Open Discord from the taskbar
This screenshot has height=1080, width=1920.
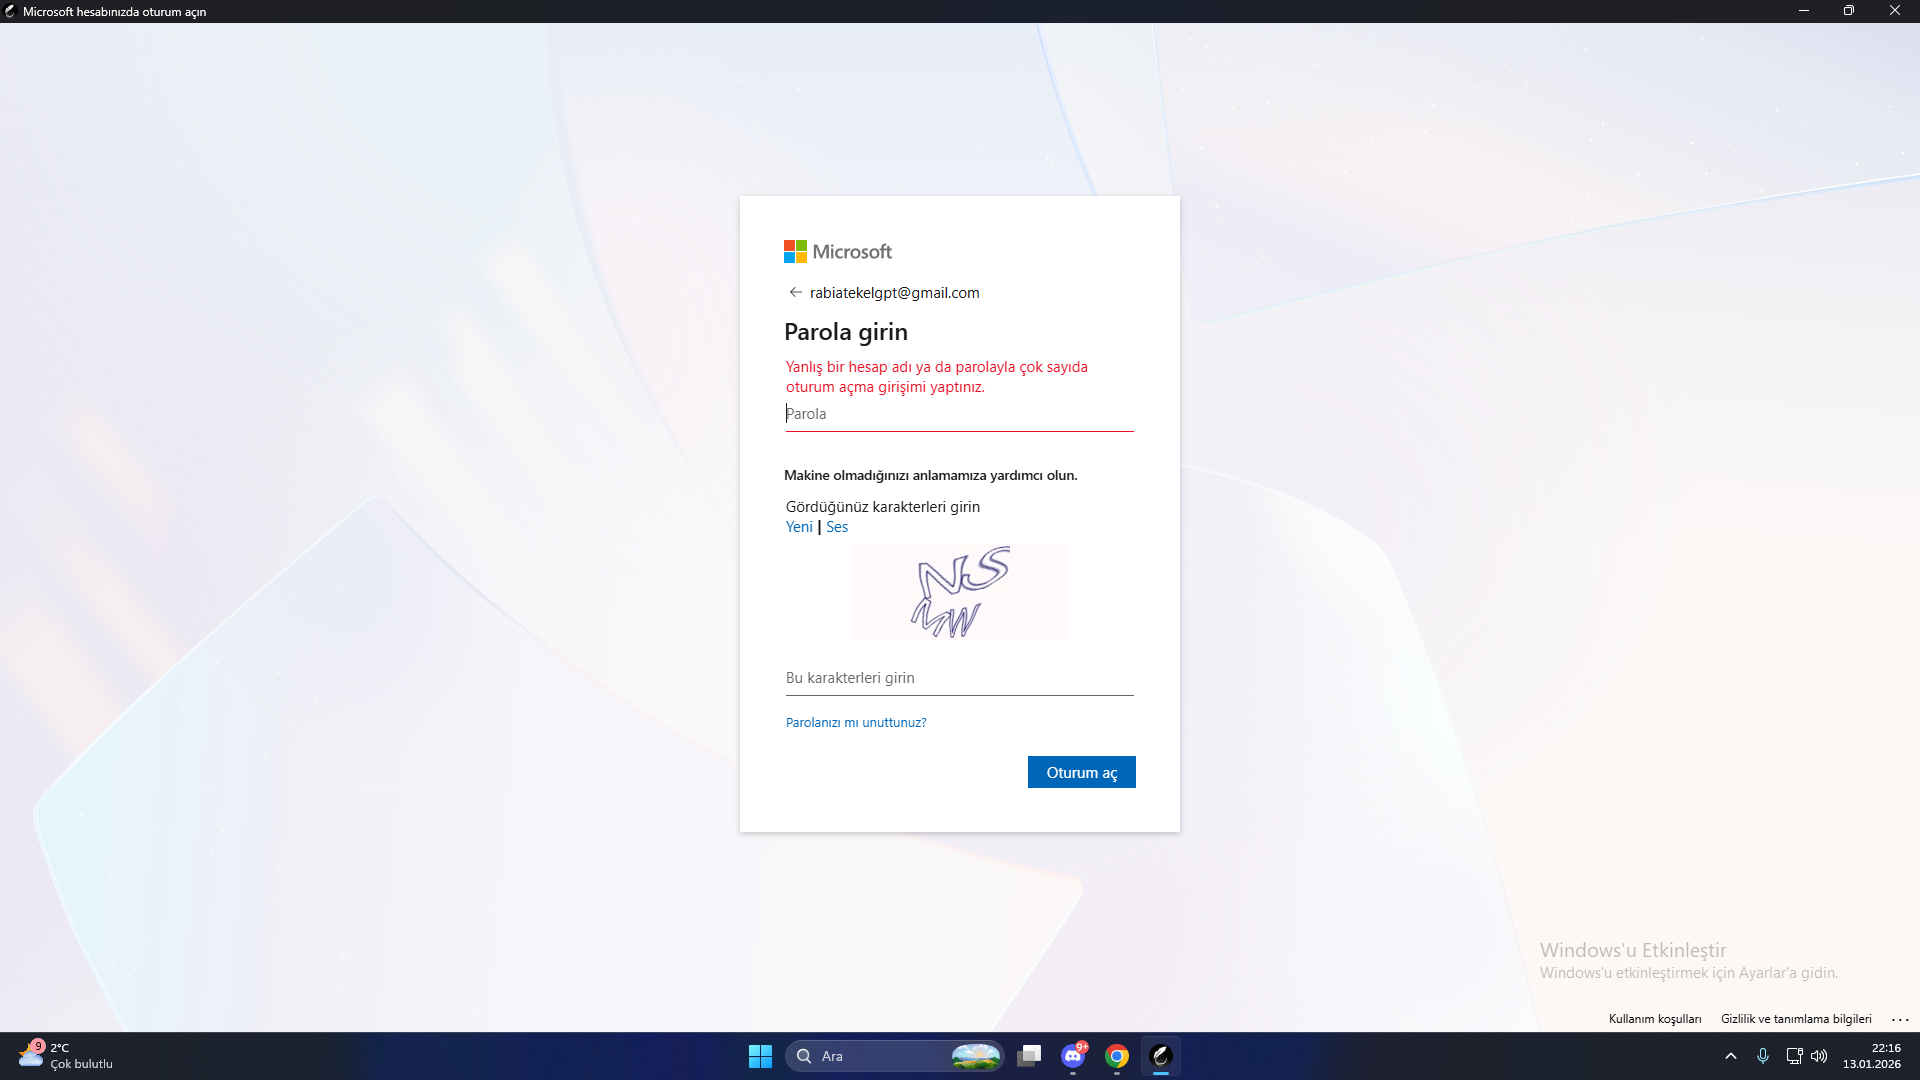(1073, 1056)
